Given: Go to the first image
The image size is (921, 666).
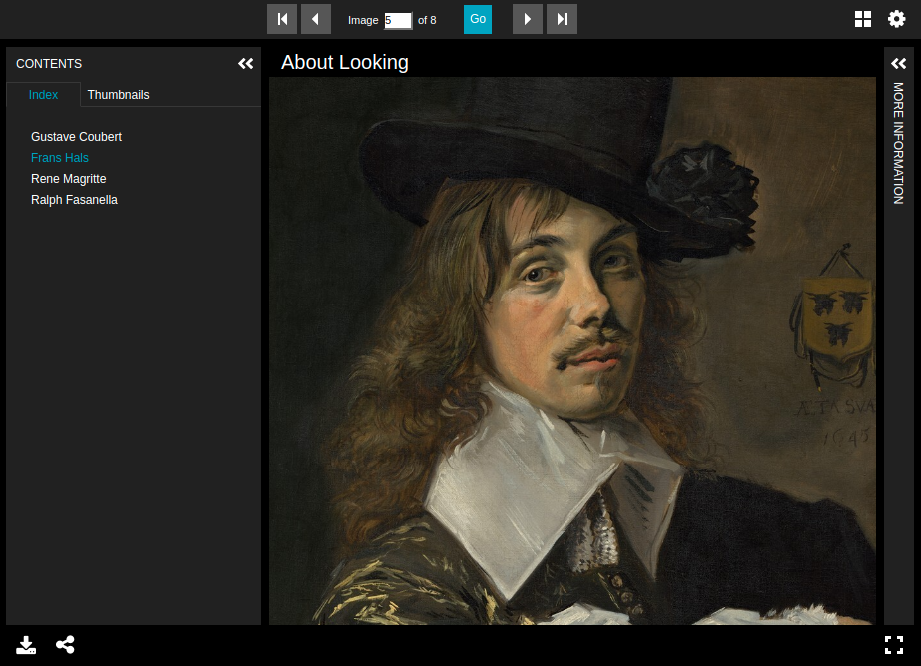Looking at the screenshot, I should [282, 19].
